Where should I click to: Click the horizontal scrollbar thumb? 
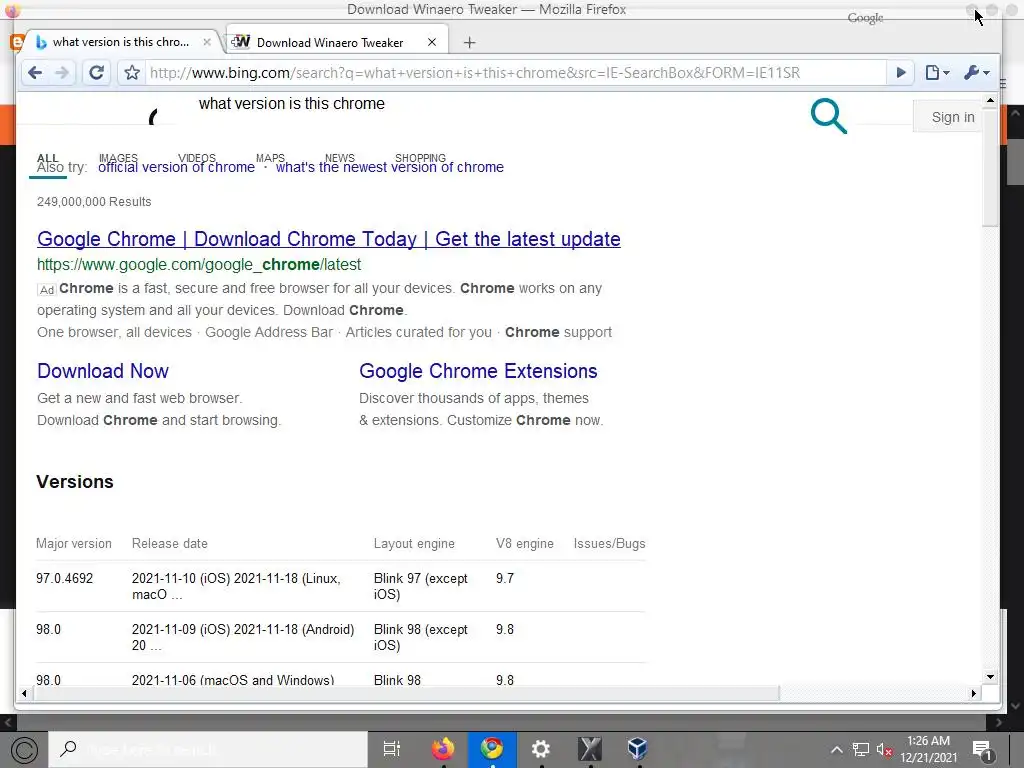pos(406,694)
